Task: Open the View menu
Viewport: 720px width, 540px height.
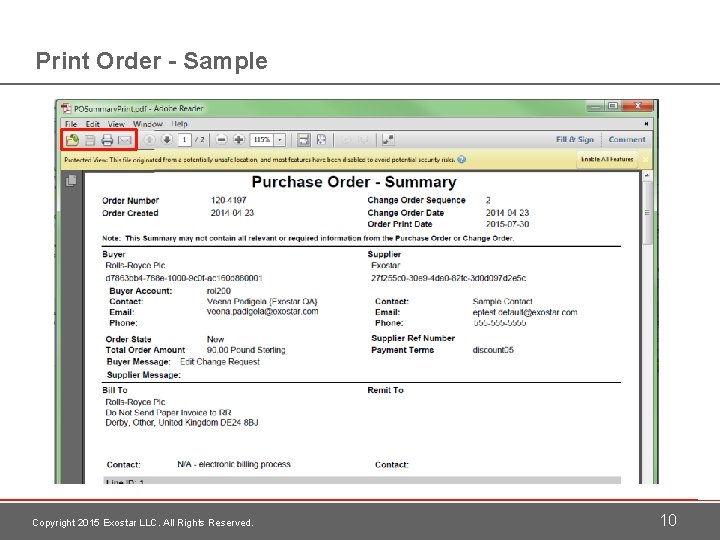Action: point(116,124)
